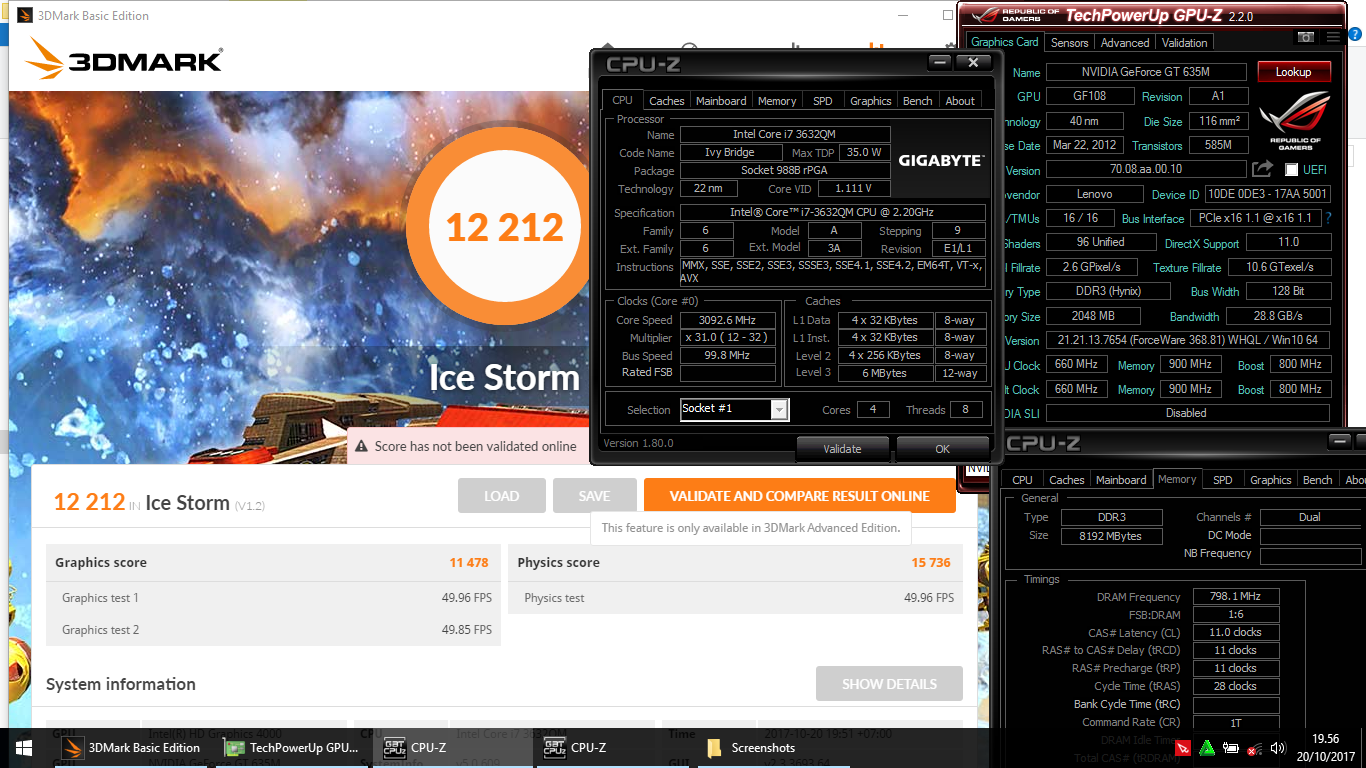This screenshot has width=1366, height=768.
Task: Click Validate and Compare Result Online
Action: (x=800, y=496)
